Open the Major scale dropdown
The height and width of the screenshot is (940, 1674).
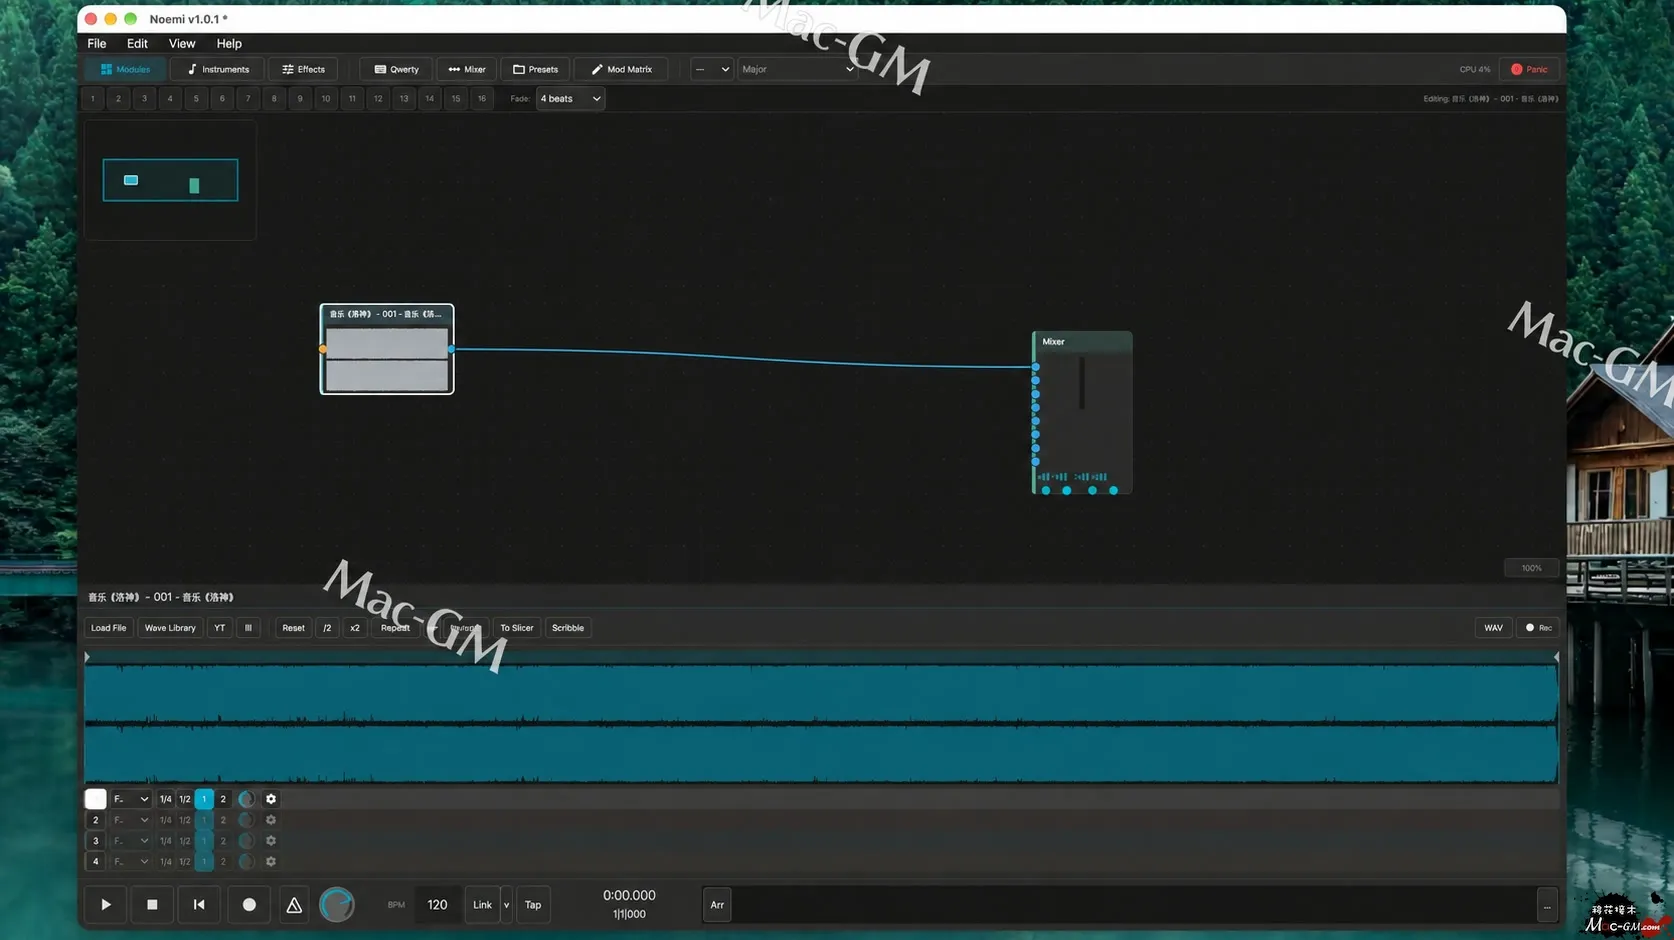(797, 69)
